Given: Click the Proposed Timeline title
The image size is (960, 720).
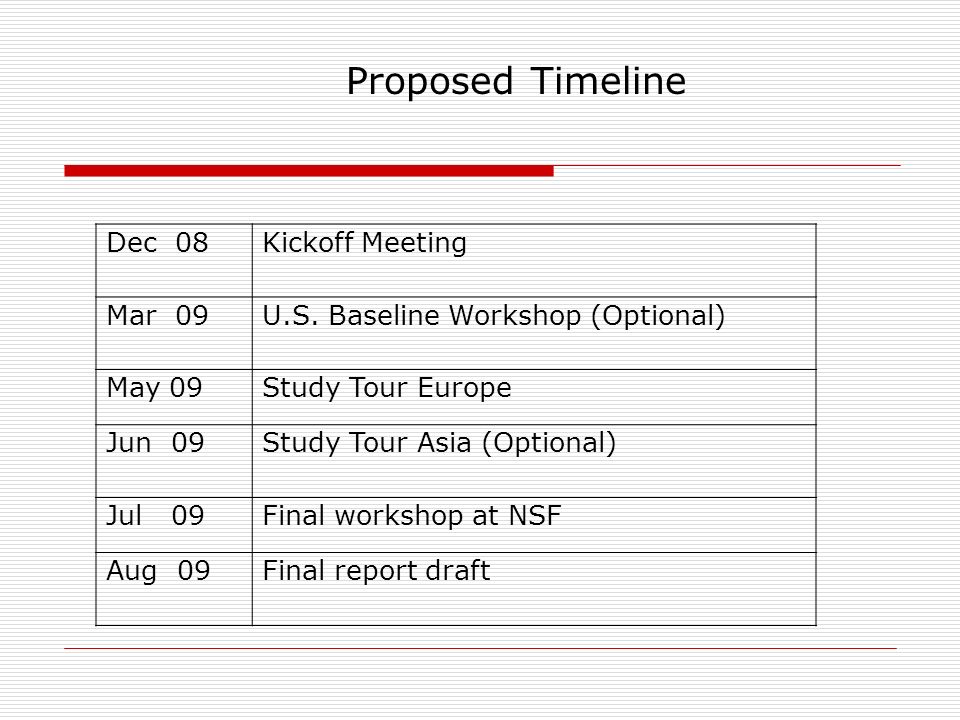Looking at the screenshot, I should coord(516,81).
